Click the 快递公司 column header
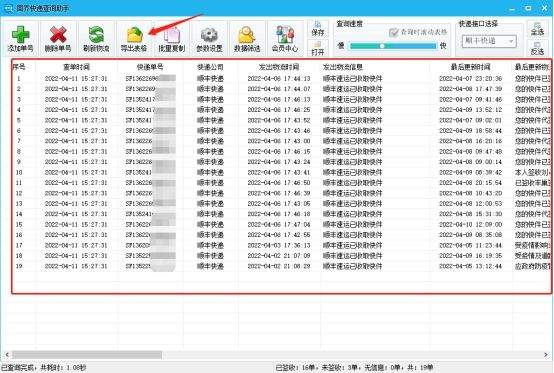The width and height of the screenshot is (554, 373). coord(210,67)
